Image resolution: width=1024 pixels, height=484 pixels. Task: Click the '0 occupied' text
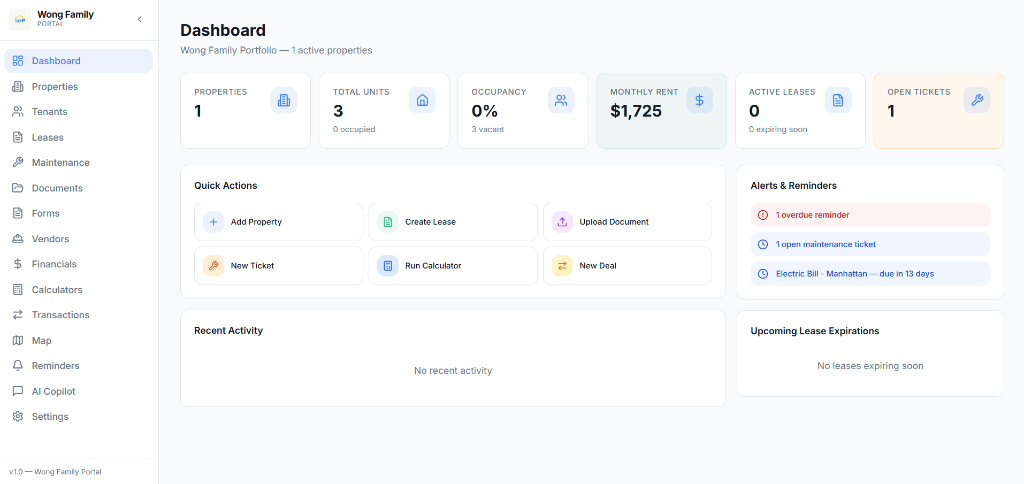pyautogui.click(x=354, y=129)
